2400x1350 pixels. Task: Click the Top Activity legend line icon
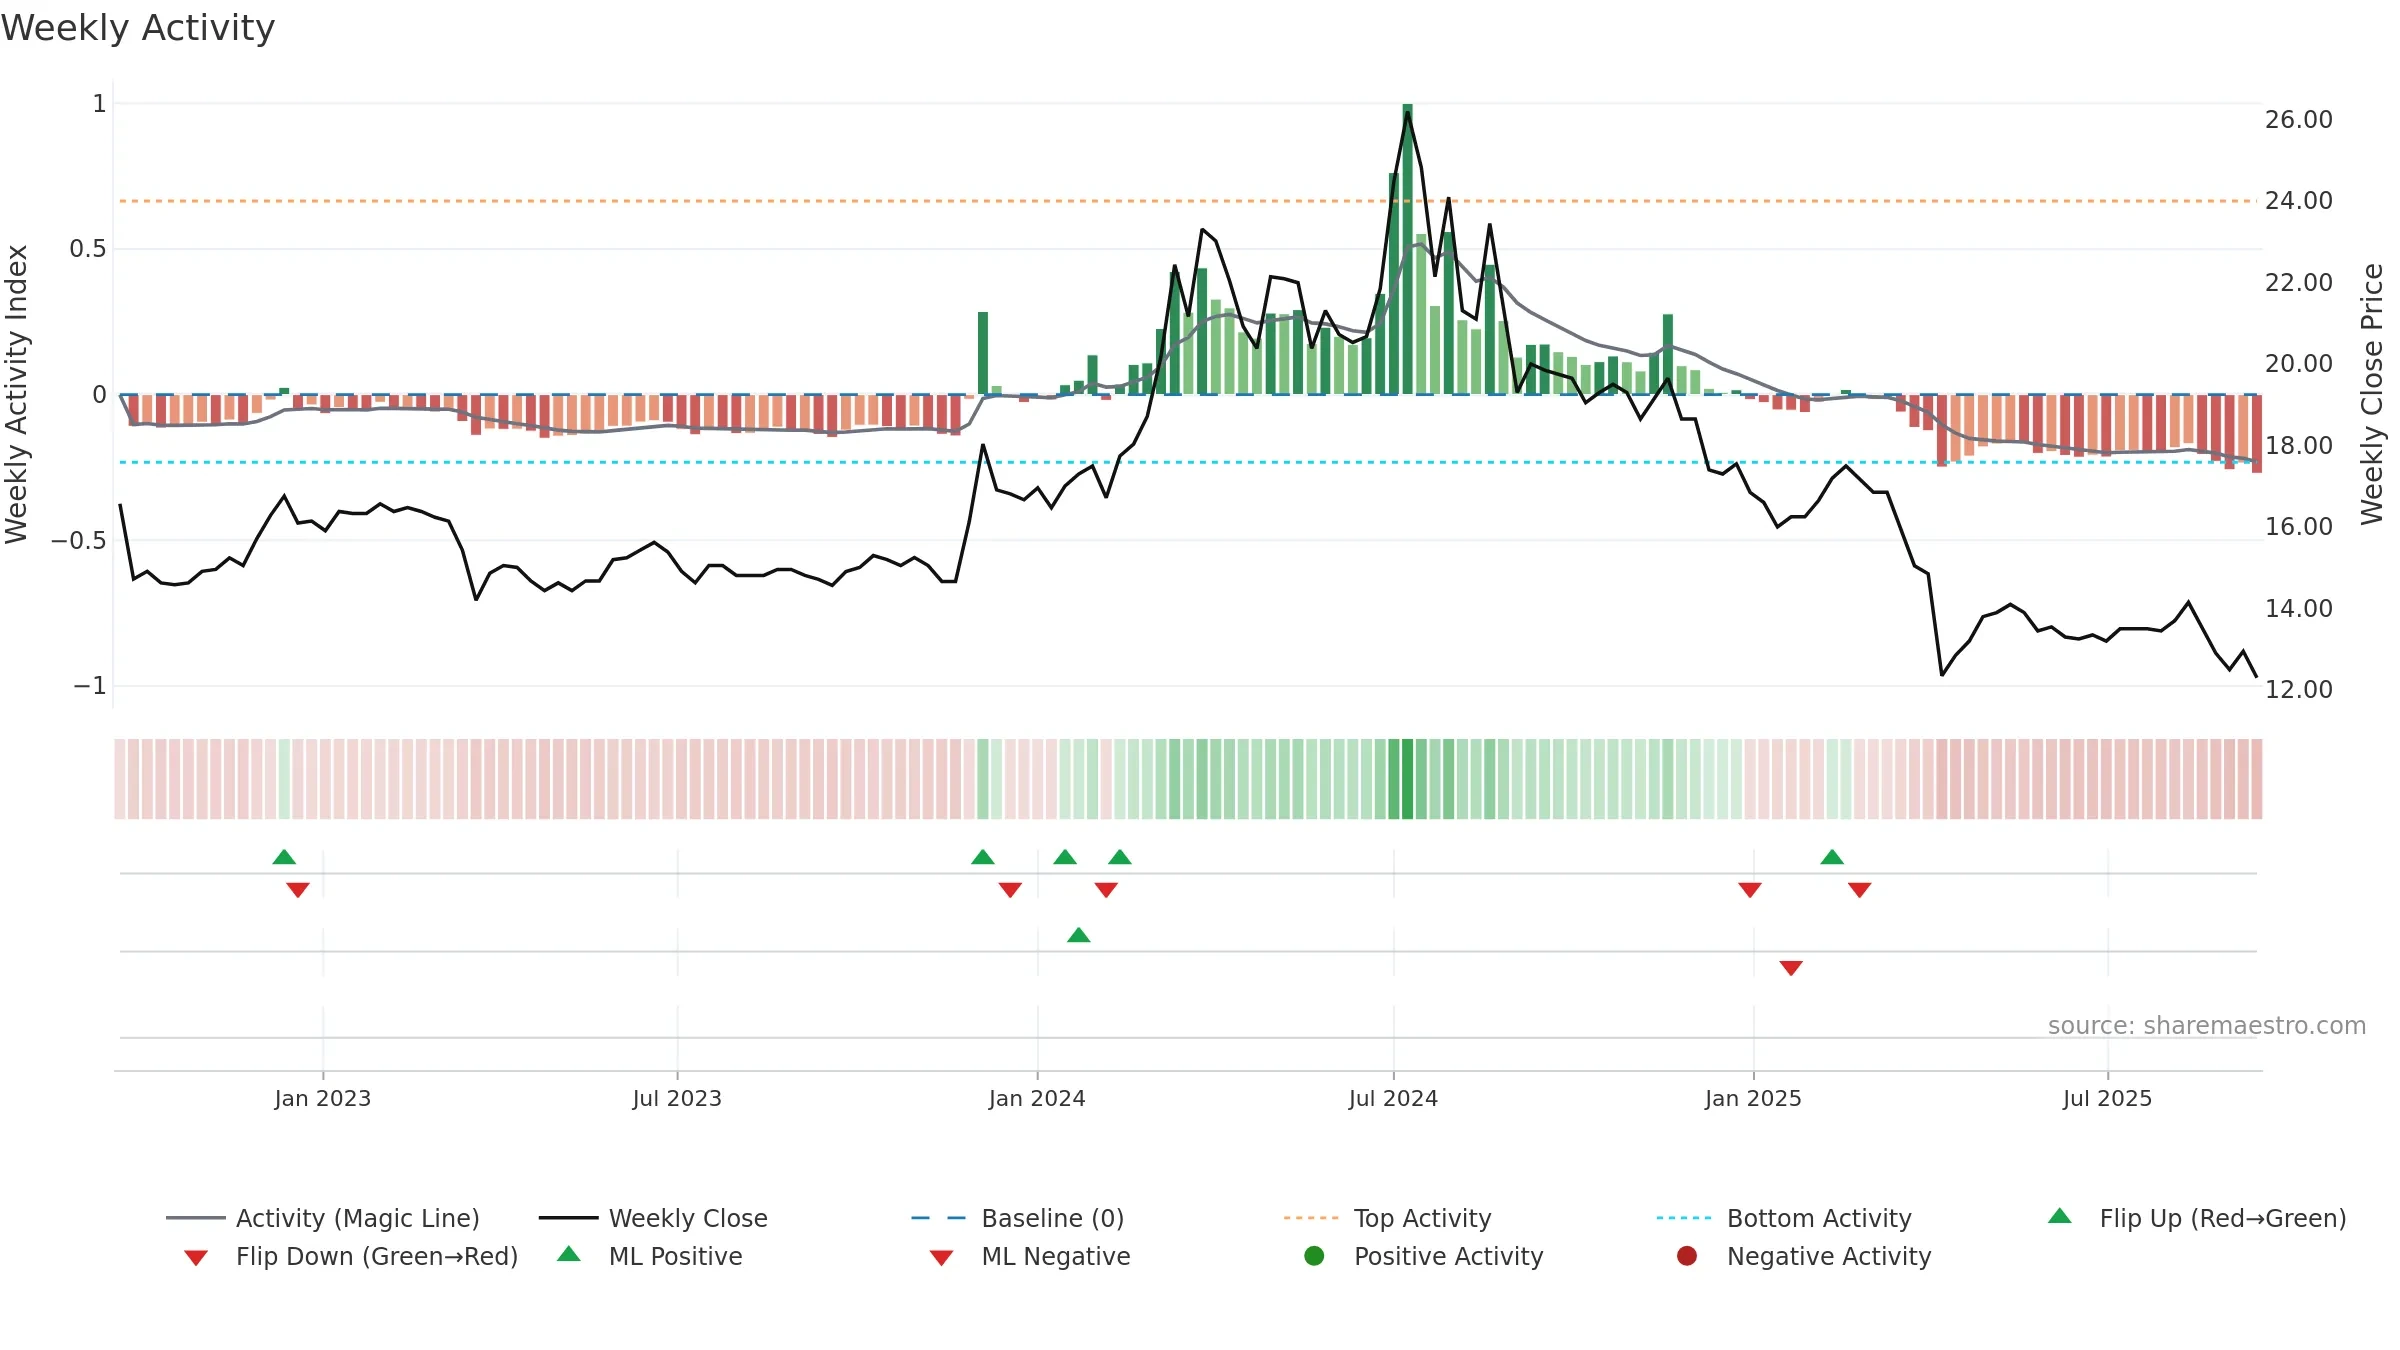coord(1310,1218)
